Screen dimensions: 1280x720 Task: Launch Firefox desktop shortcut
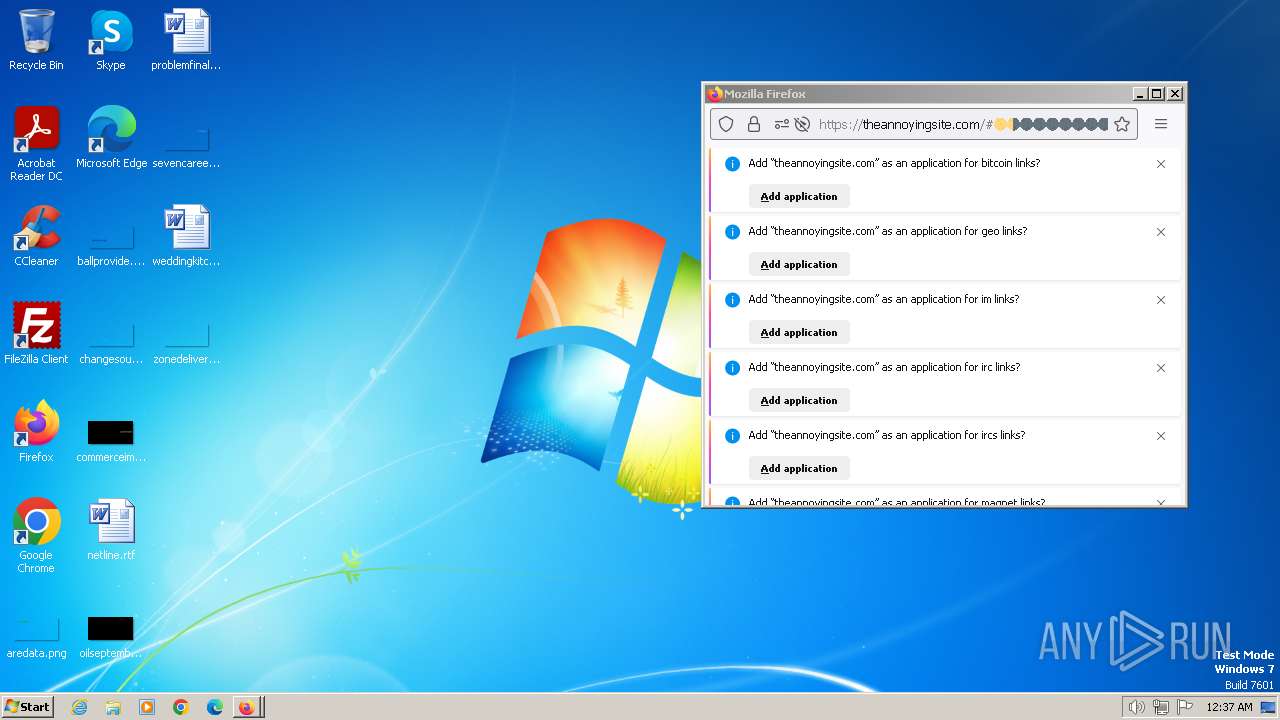click(x=36, y=432)
